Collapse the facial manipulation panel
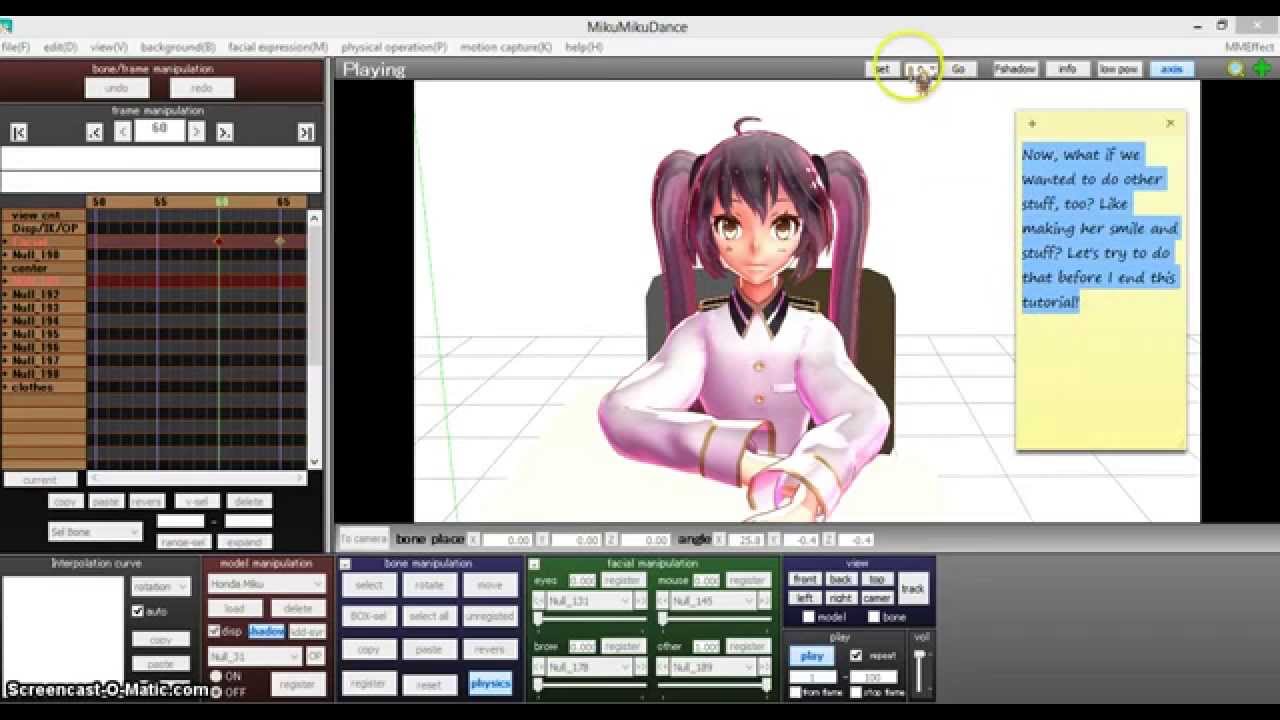The width and height of the screenshot is (1280, 720). (534, 564)
